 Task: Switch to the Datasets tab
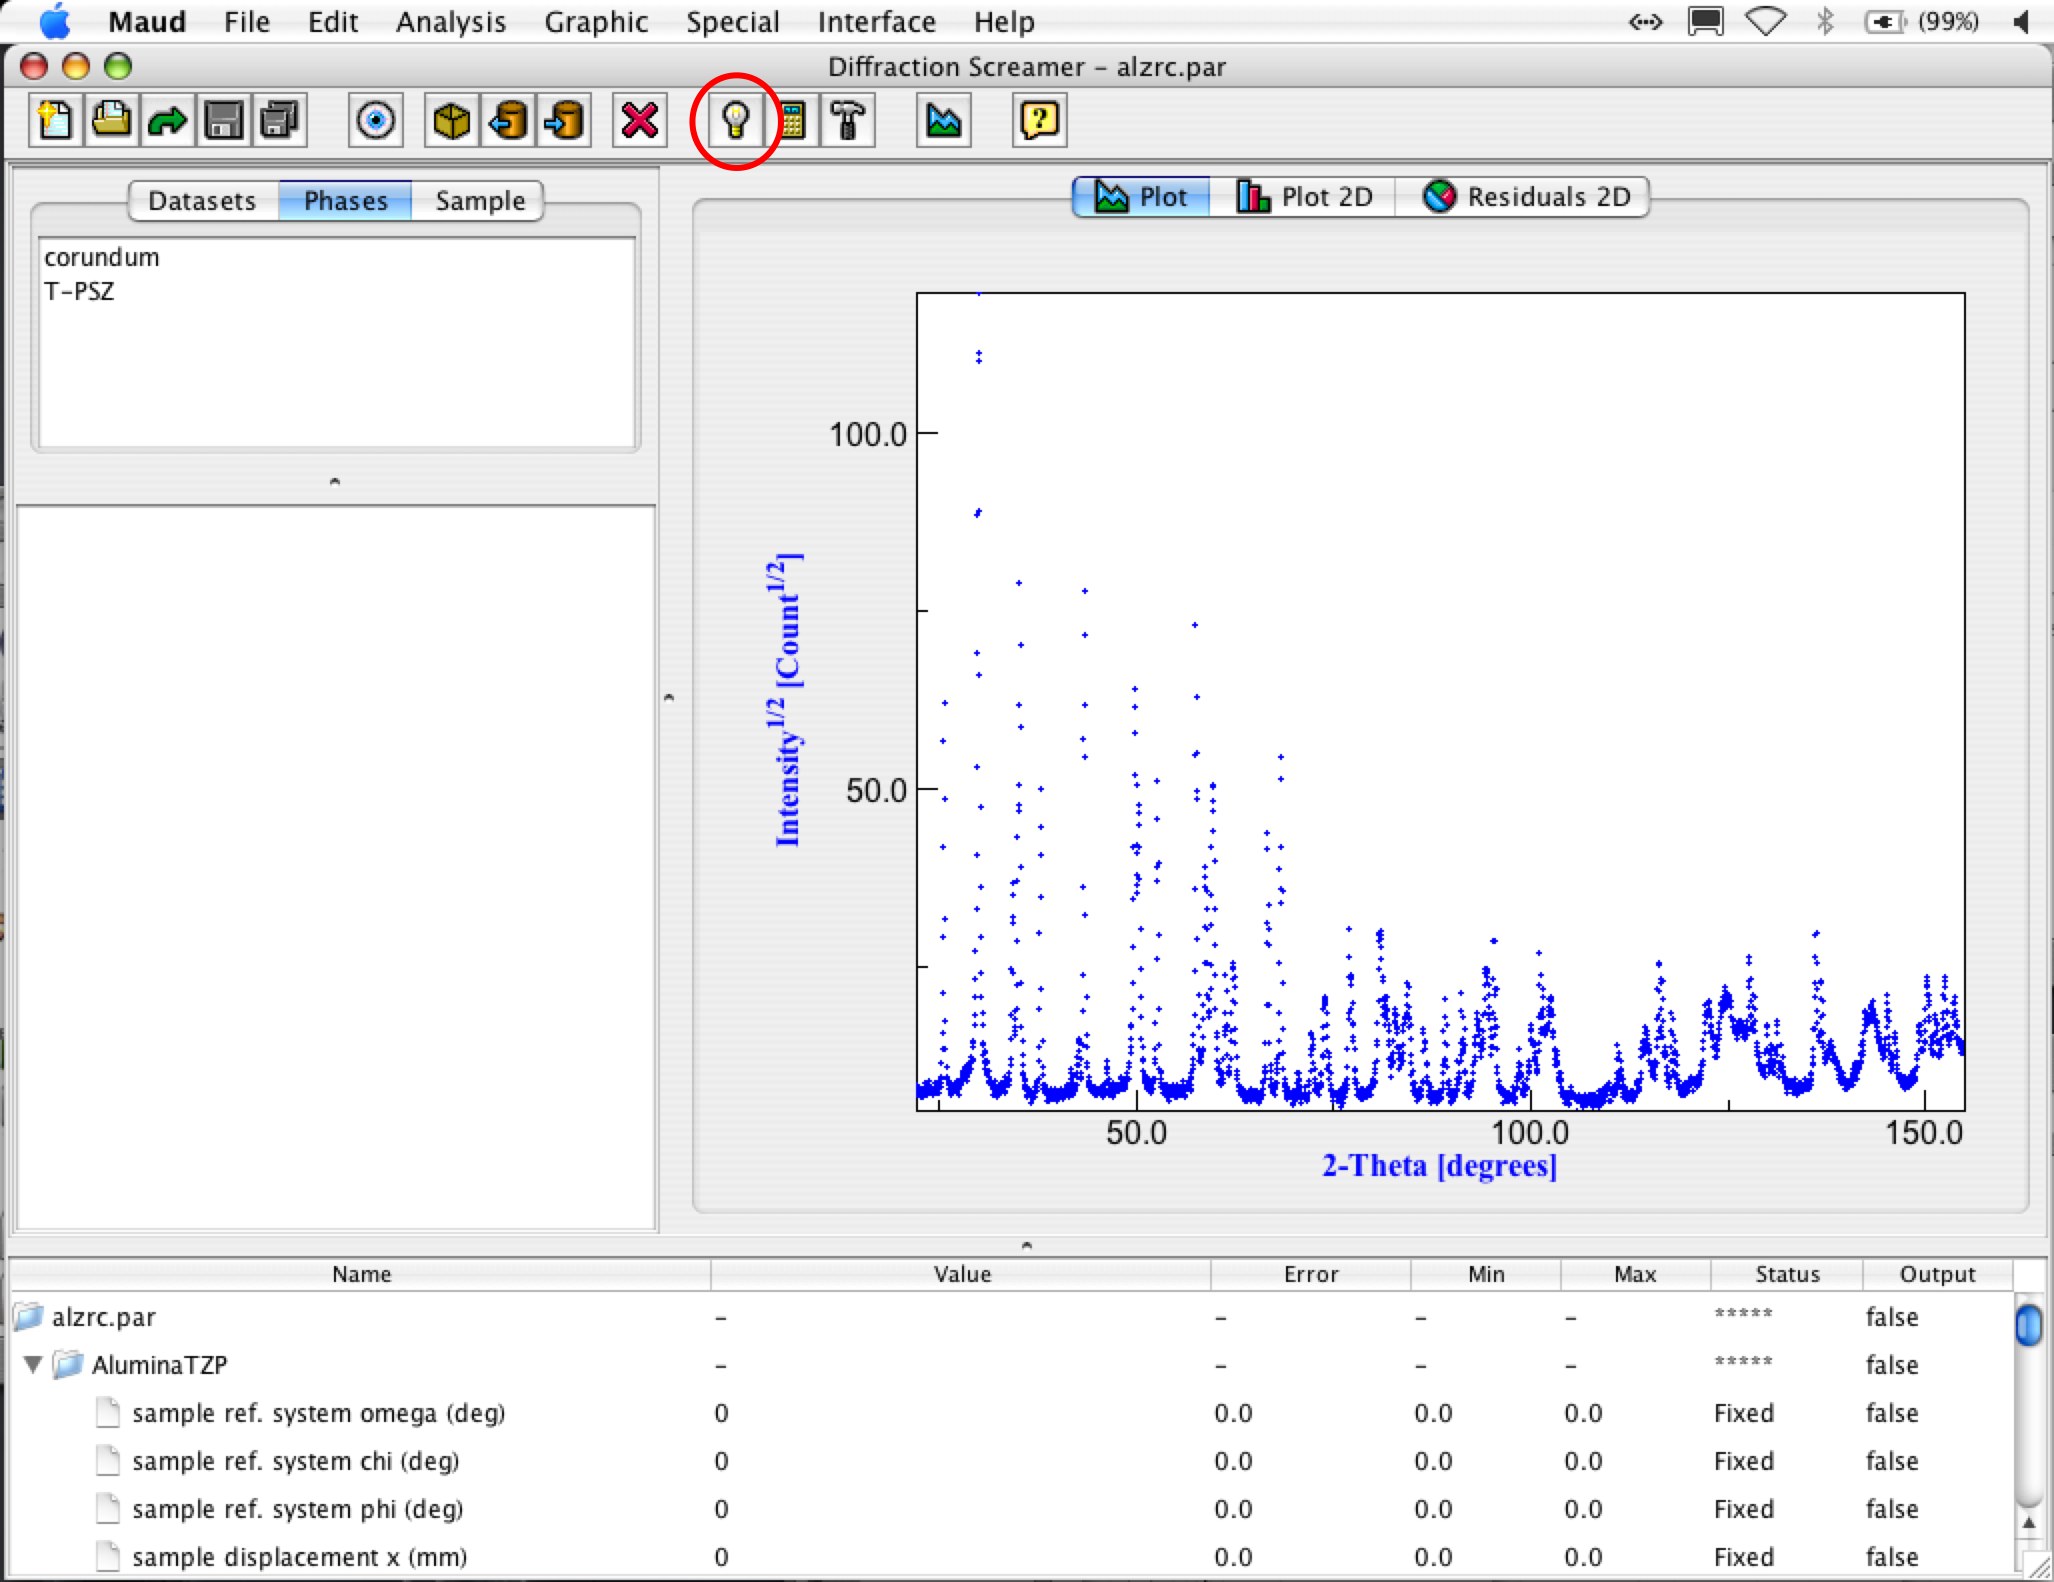click(x=202, y=201)
